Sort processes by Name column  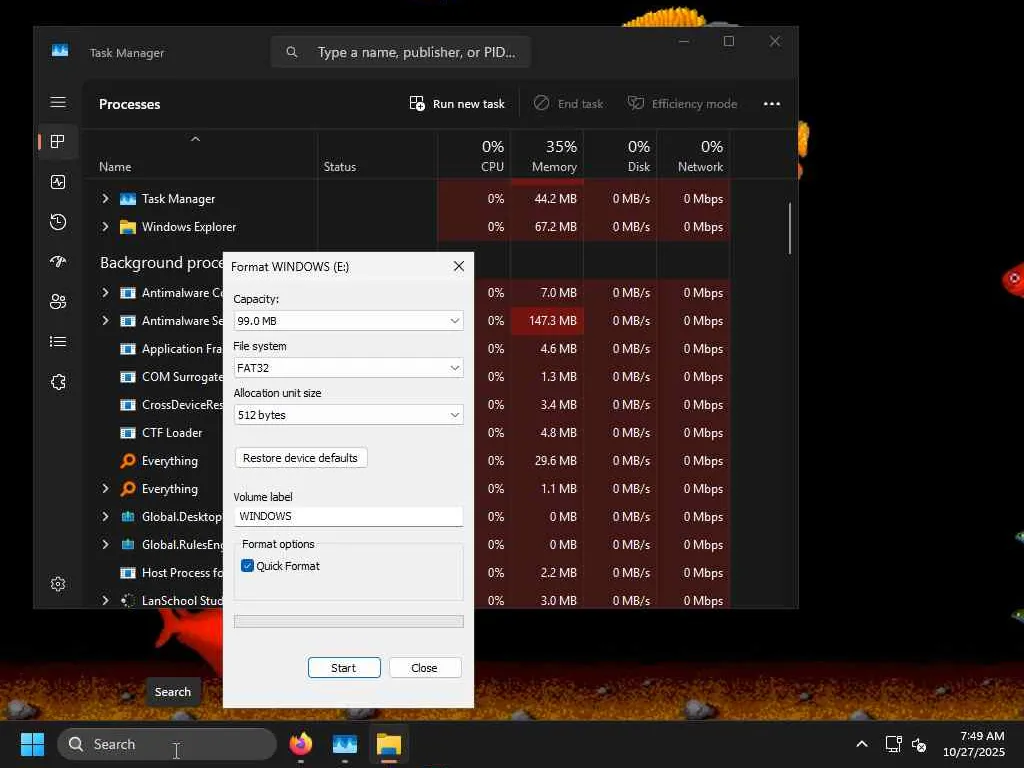pos(115,167)
